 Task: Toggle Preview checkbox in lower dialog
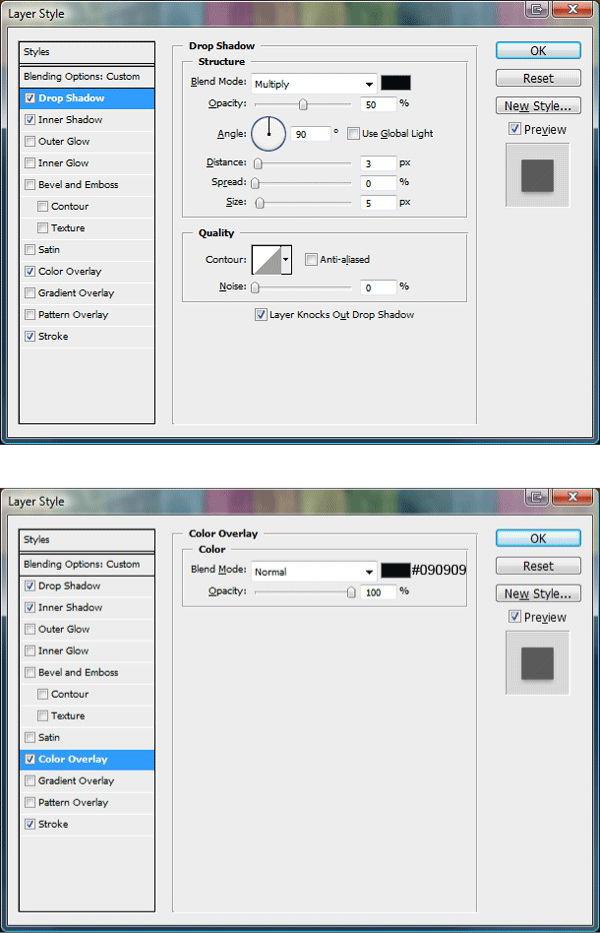(x=515, y=617)
